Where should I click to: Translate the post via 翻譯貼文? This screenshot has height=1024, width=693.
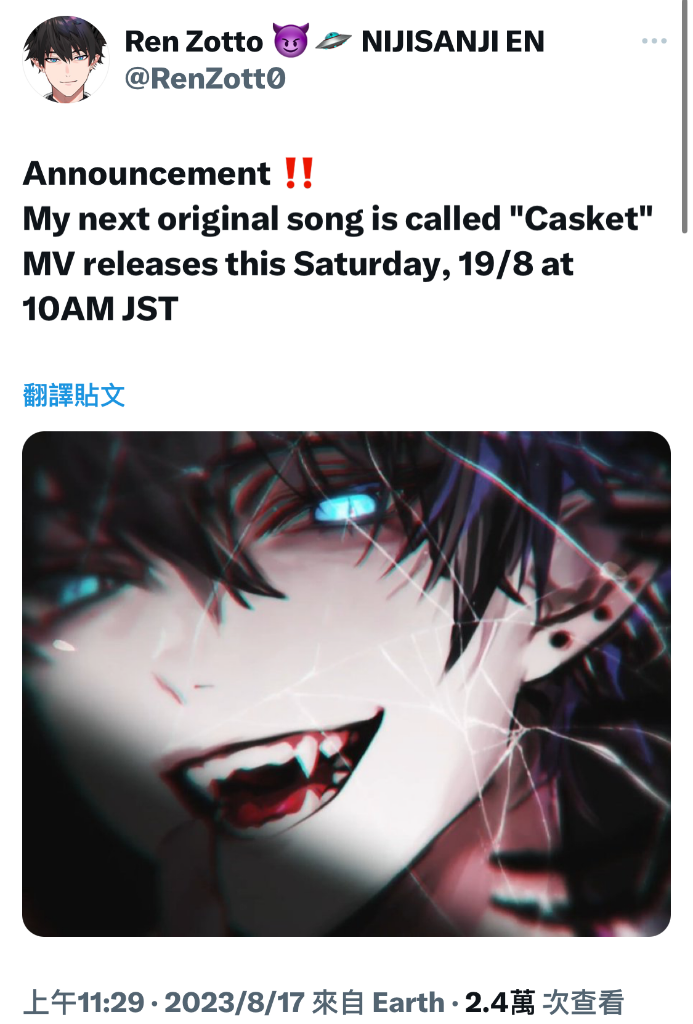tap(74, 395)
